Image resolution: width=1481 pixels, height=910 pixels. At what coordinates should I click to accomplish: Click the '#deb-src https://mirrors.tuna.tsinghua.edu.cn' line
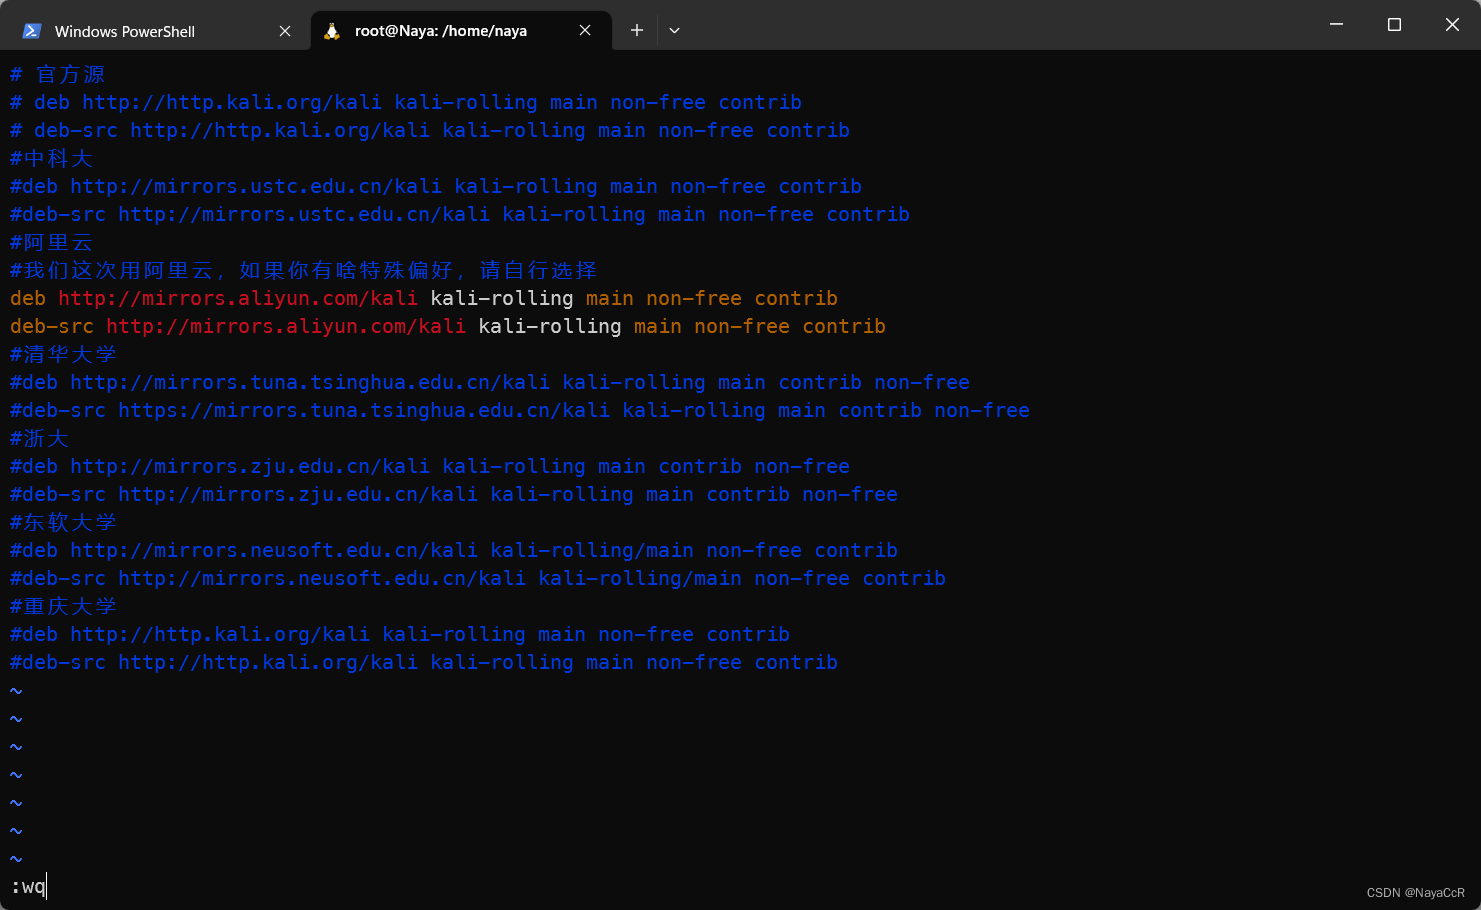(x=520, y=410)
